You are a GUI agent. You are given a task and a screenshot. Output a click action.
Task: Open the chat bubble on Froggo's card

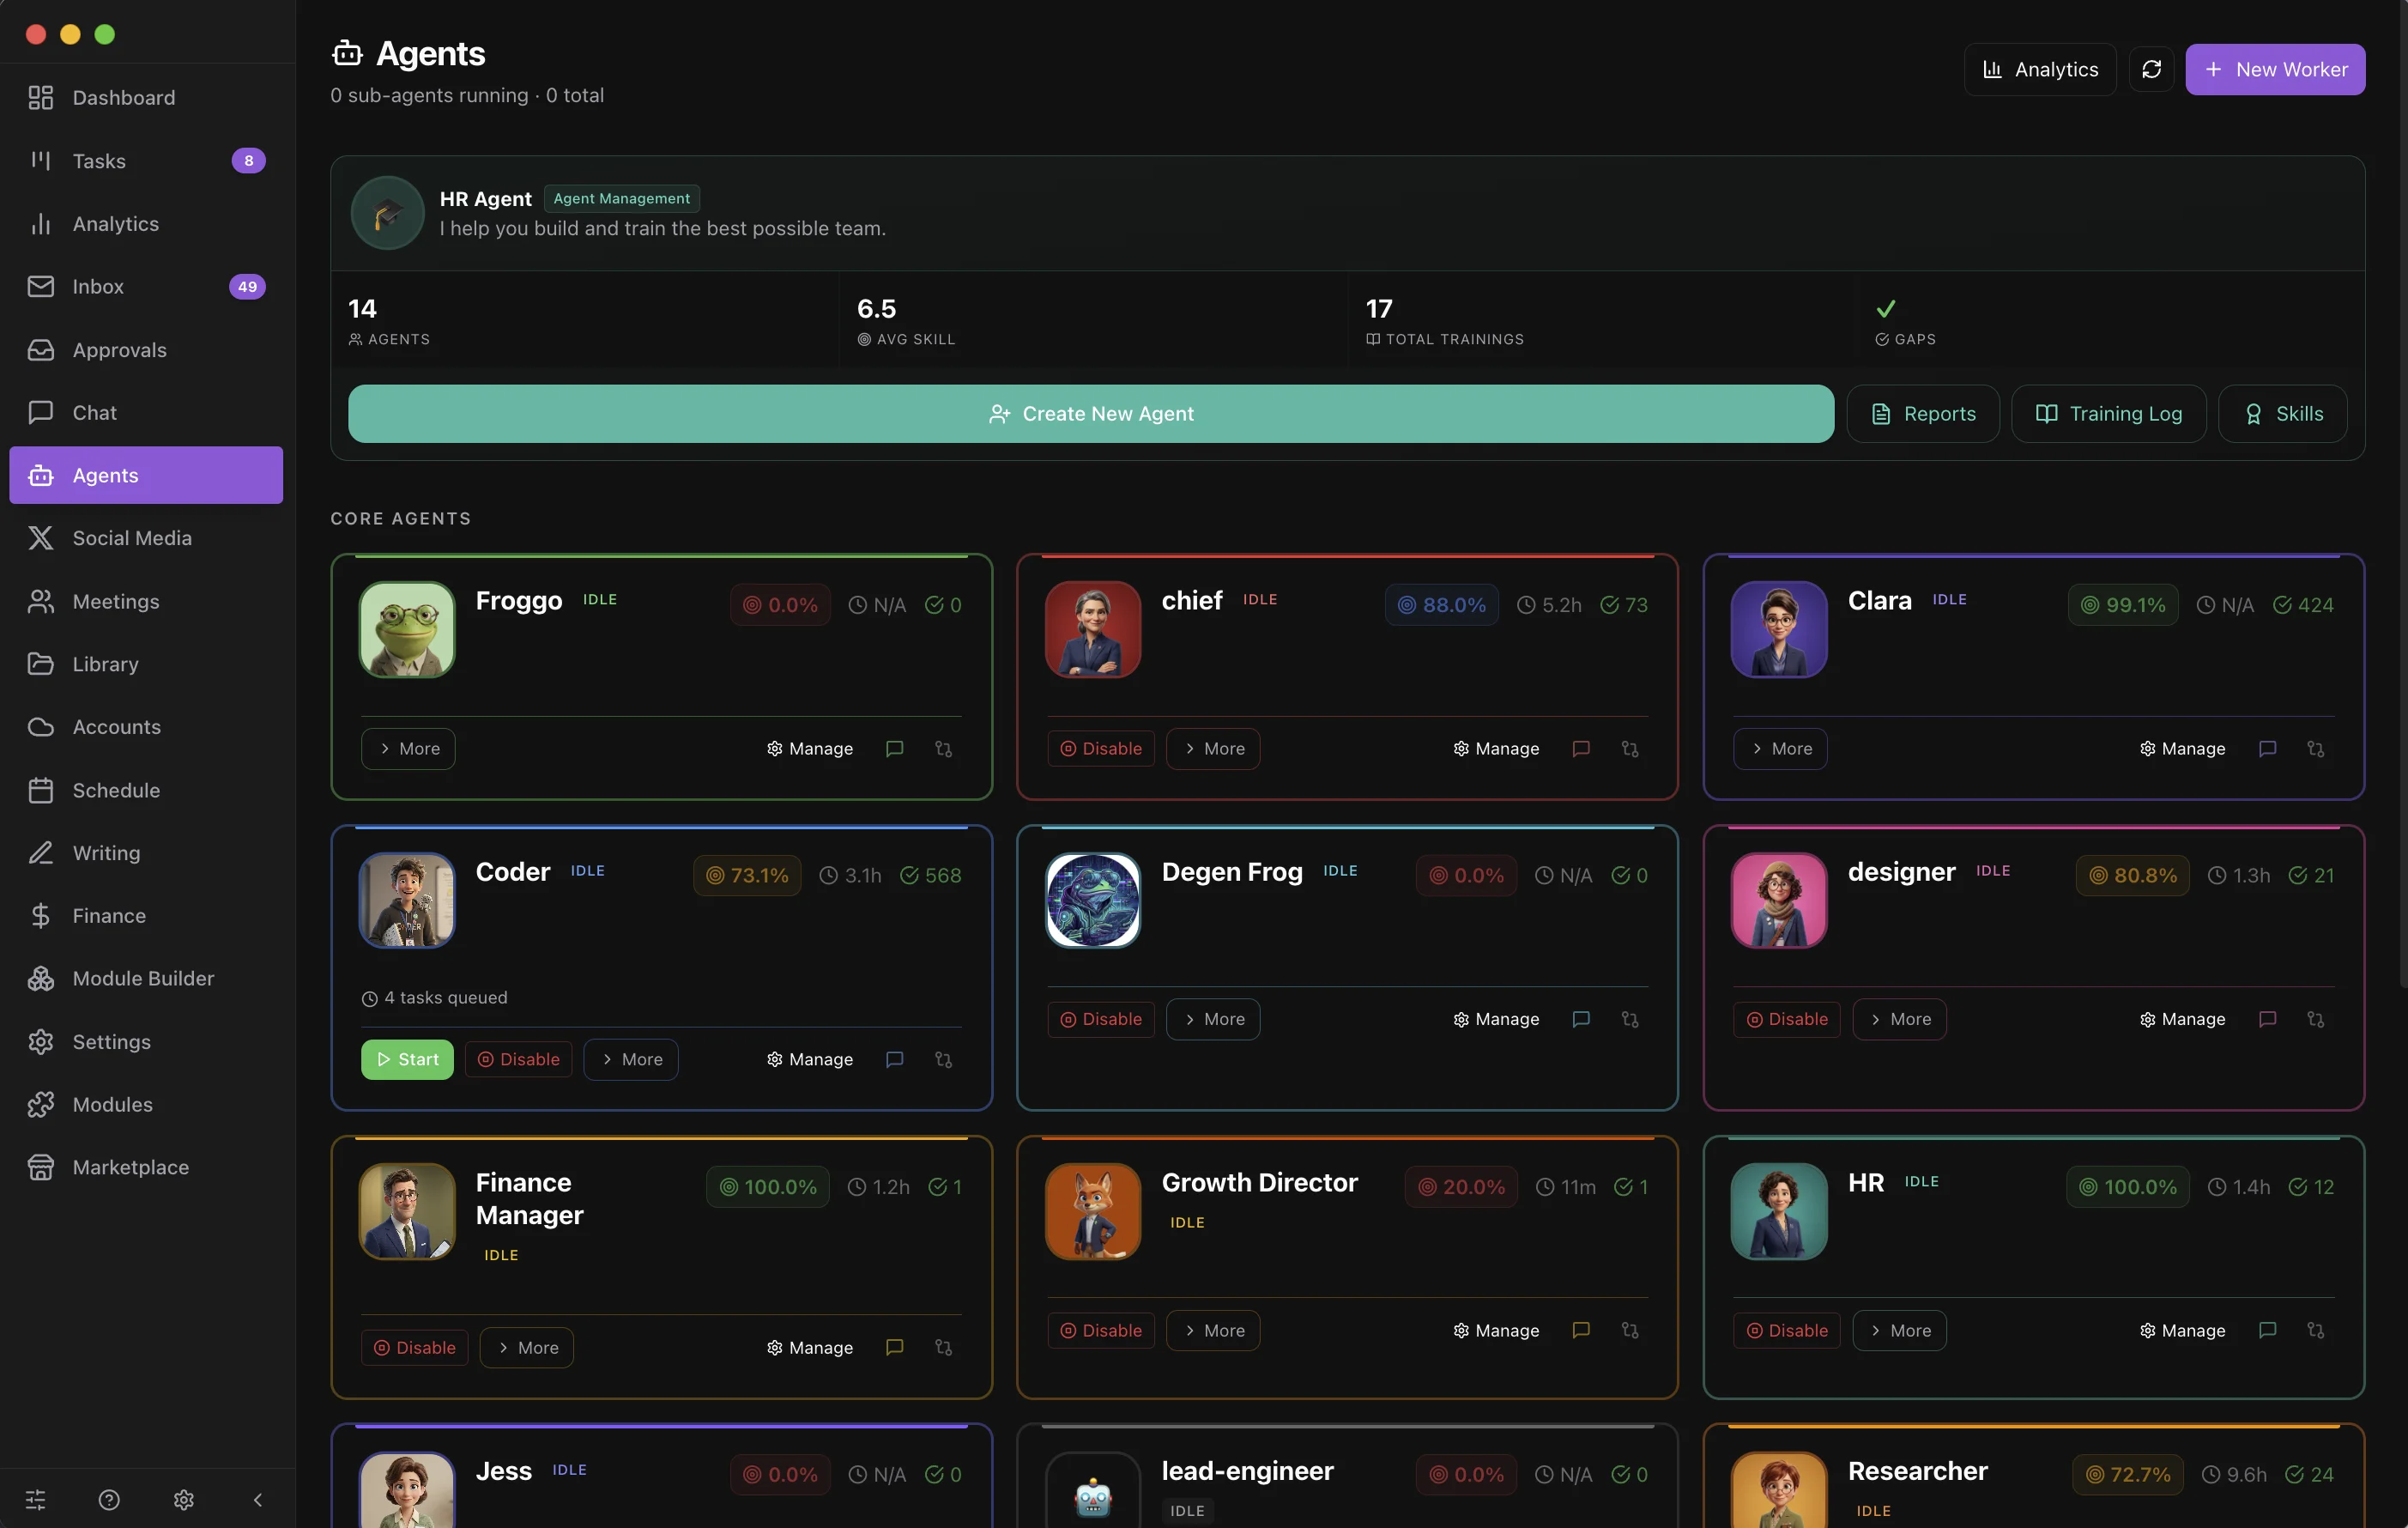click(x=894, y=748)
